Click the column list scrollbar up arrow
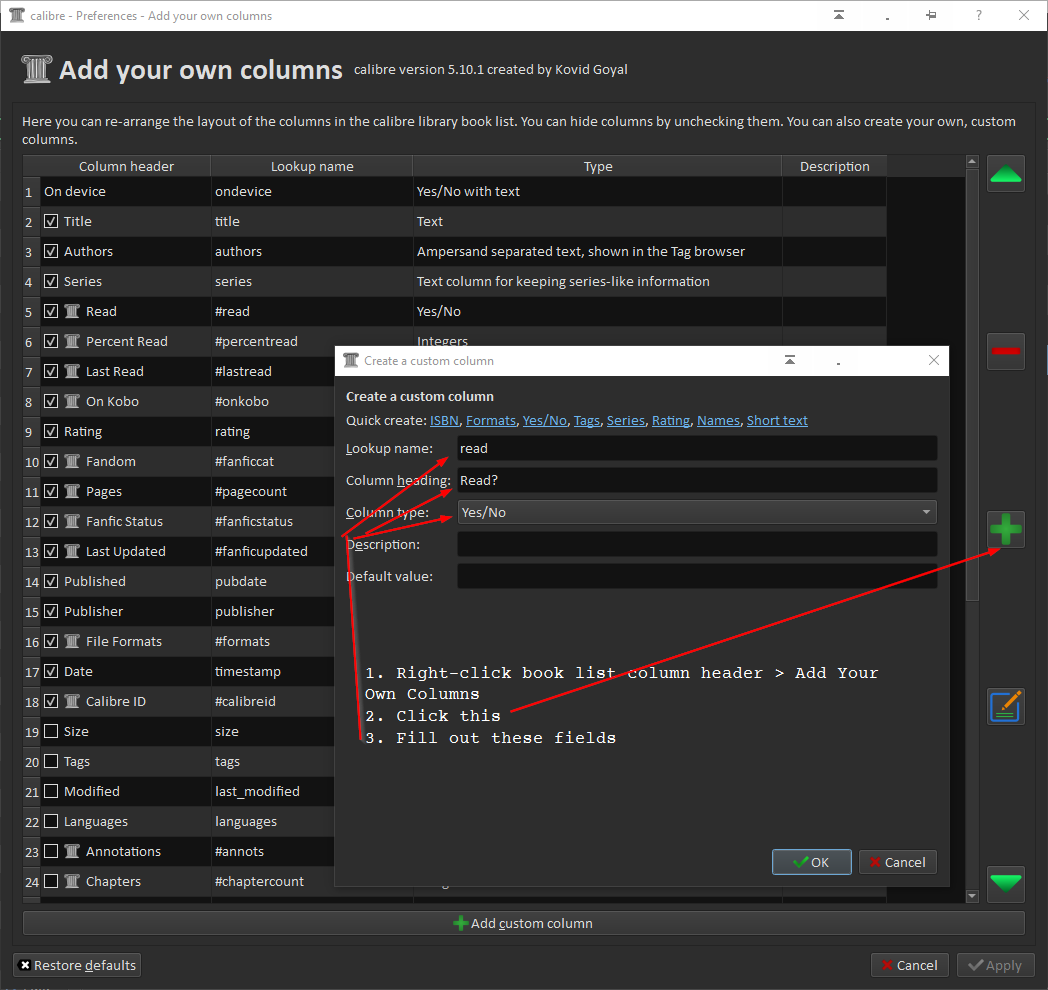The width and height of the screenshot is (1048, 990). pos(972,162)
